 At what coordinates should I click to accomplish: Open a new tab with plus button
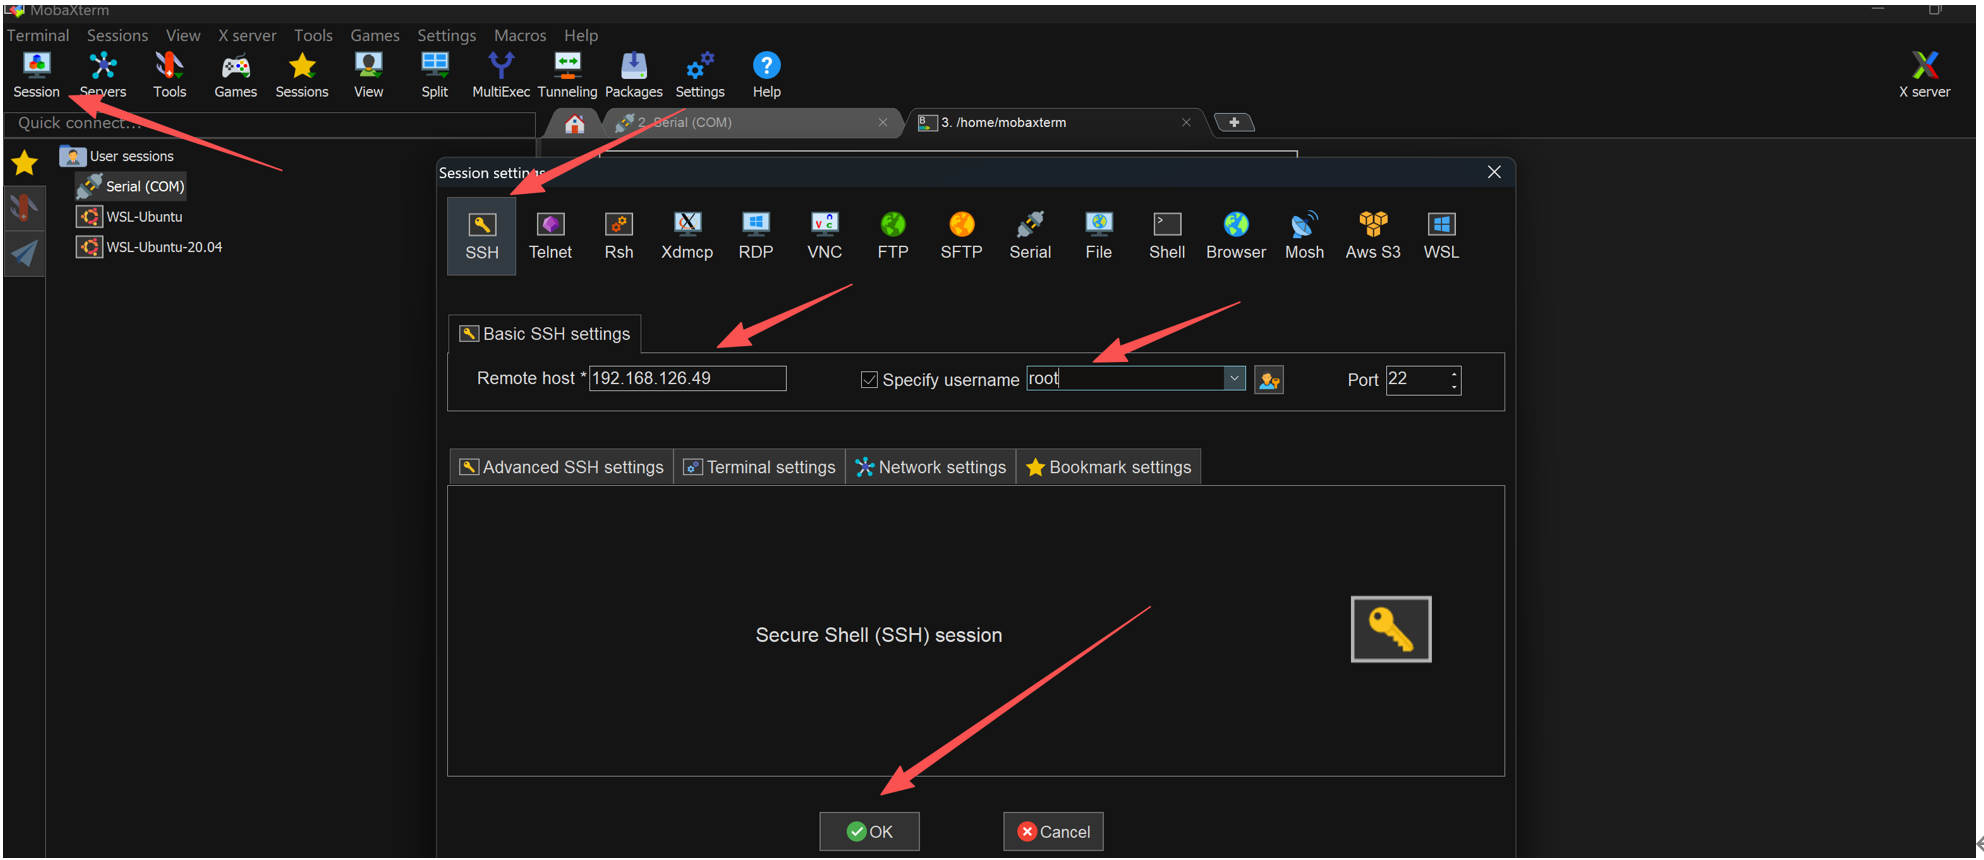(x=1234, y=123)
